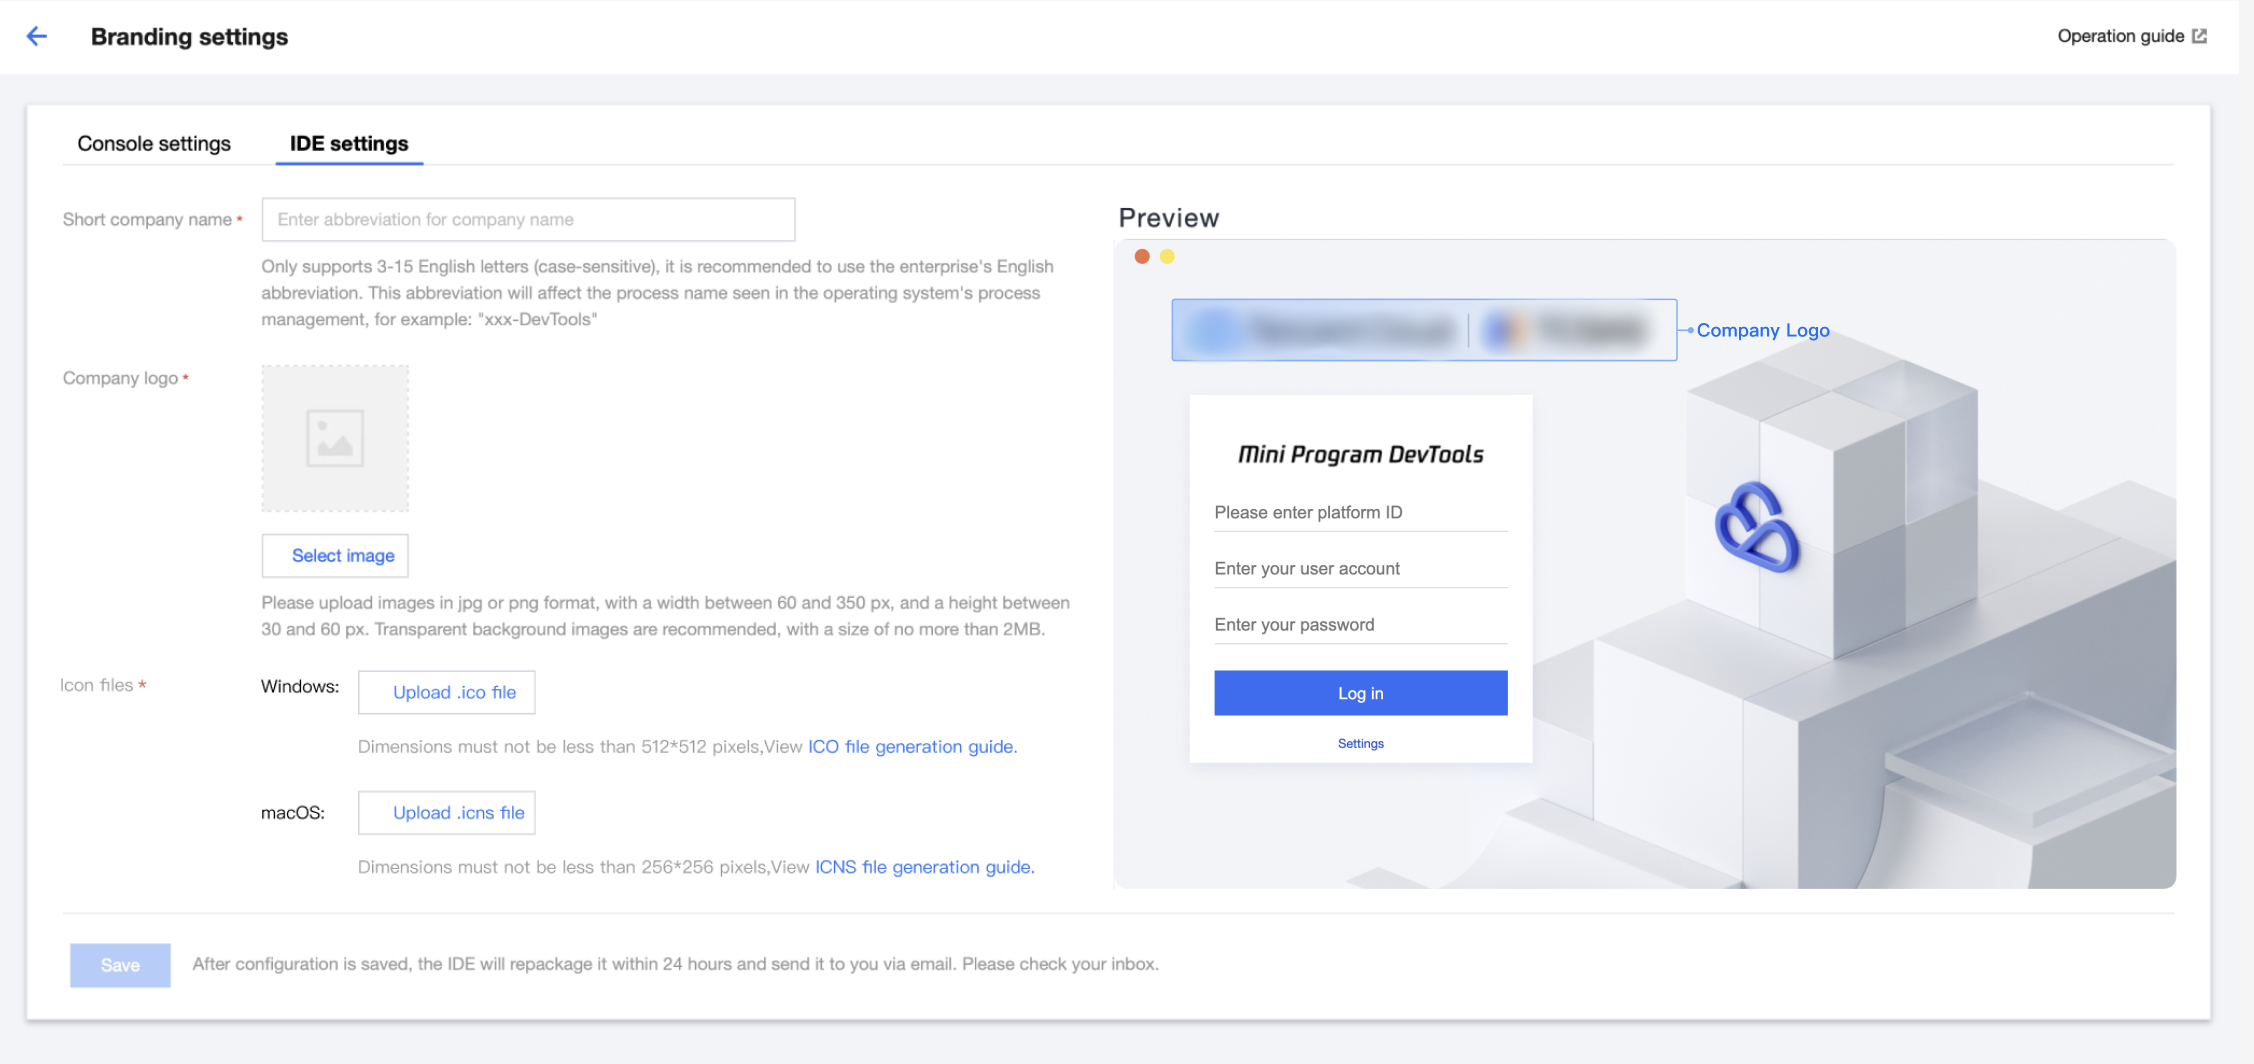Click the Log in button in the preview
The width and height of the screenshot is (2254, 1064).
[1361, 693]
